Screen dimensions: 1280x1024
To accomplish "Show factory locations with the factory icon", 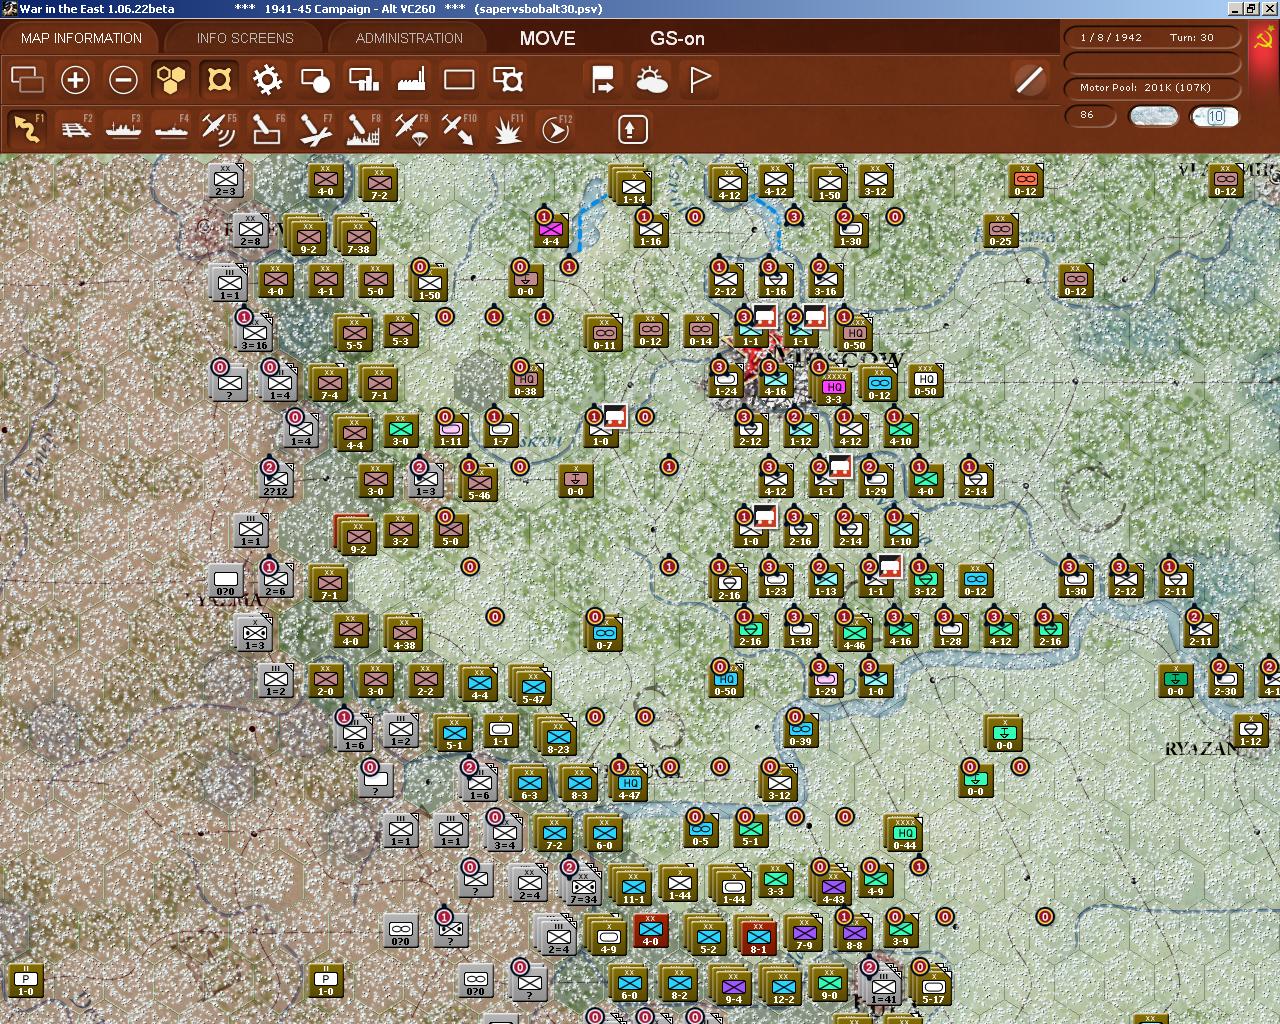I will point(411,79).
